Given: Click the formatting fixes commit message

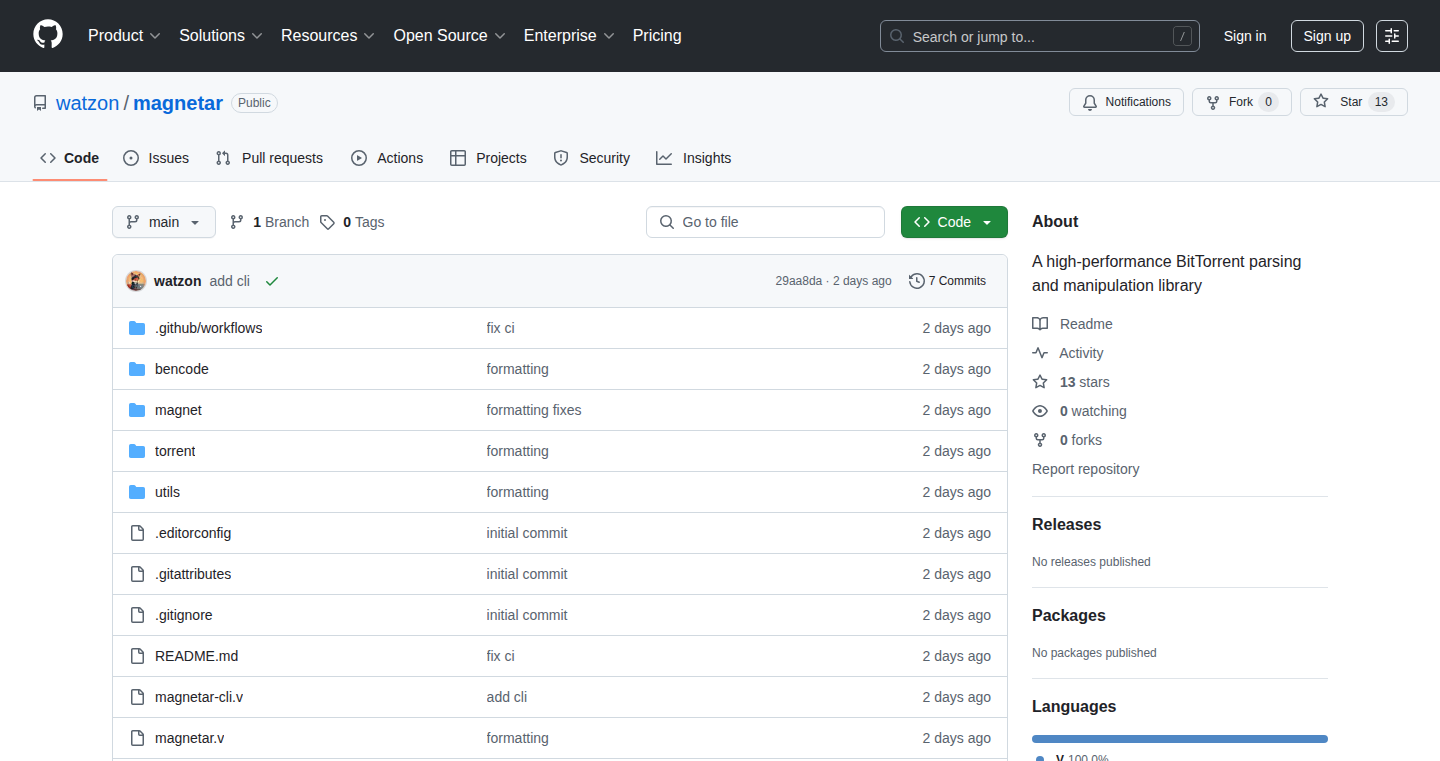Looking at the screenshot, I should tap(534, 410).
